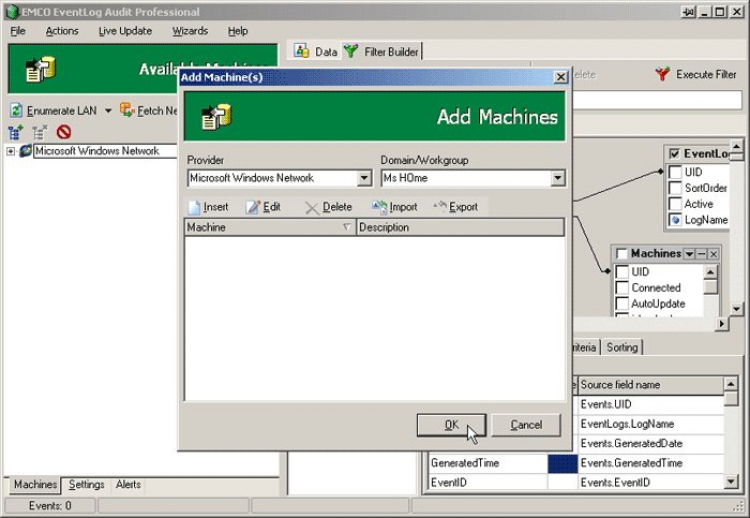750x518 pixels.
Task: Click OK in Add Machines dialog
Action: coord(451,425)
